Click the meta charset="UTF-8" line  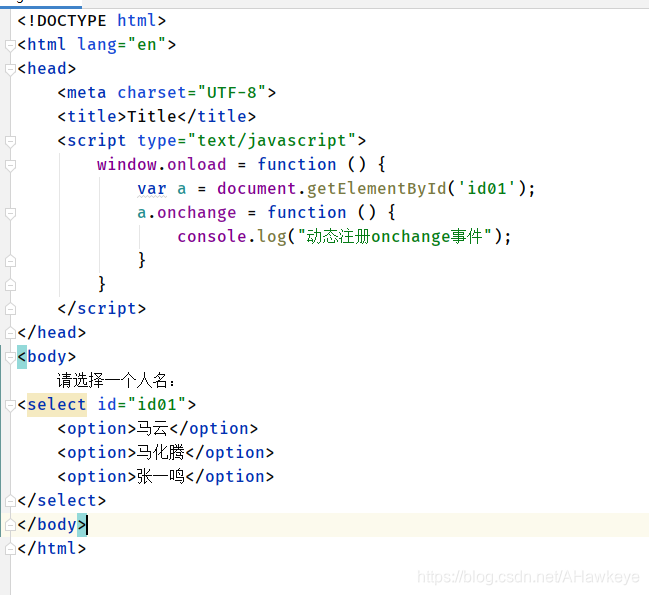(166, 93)
